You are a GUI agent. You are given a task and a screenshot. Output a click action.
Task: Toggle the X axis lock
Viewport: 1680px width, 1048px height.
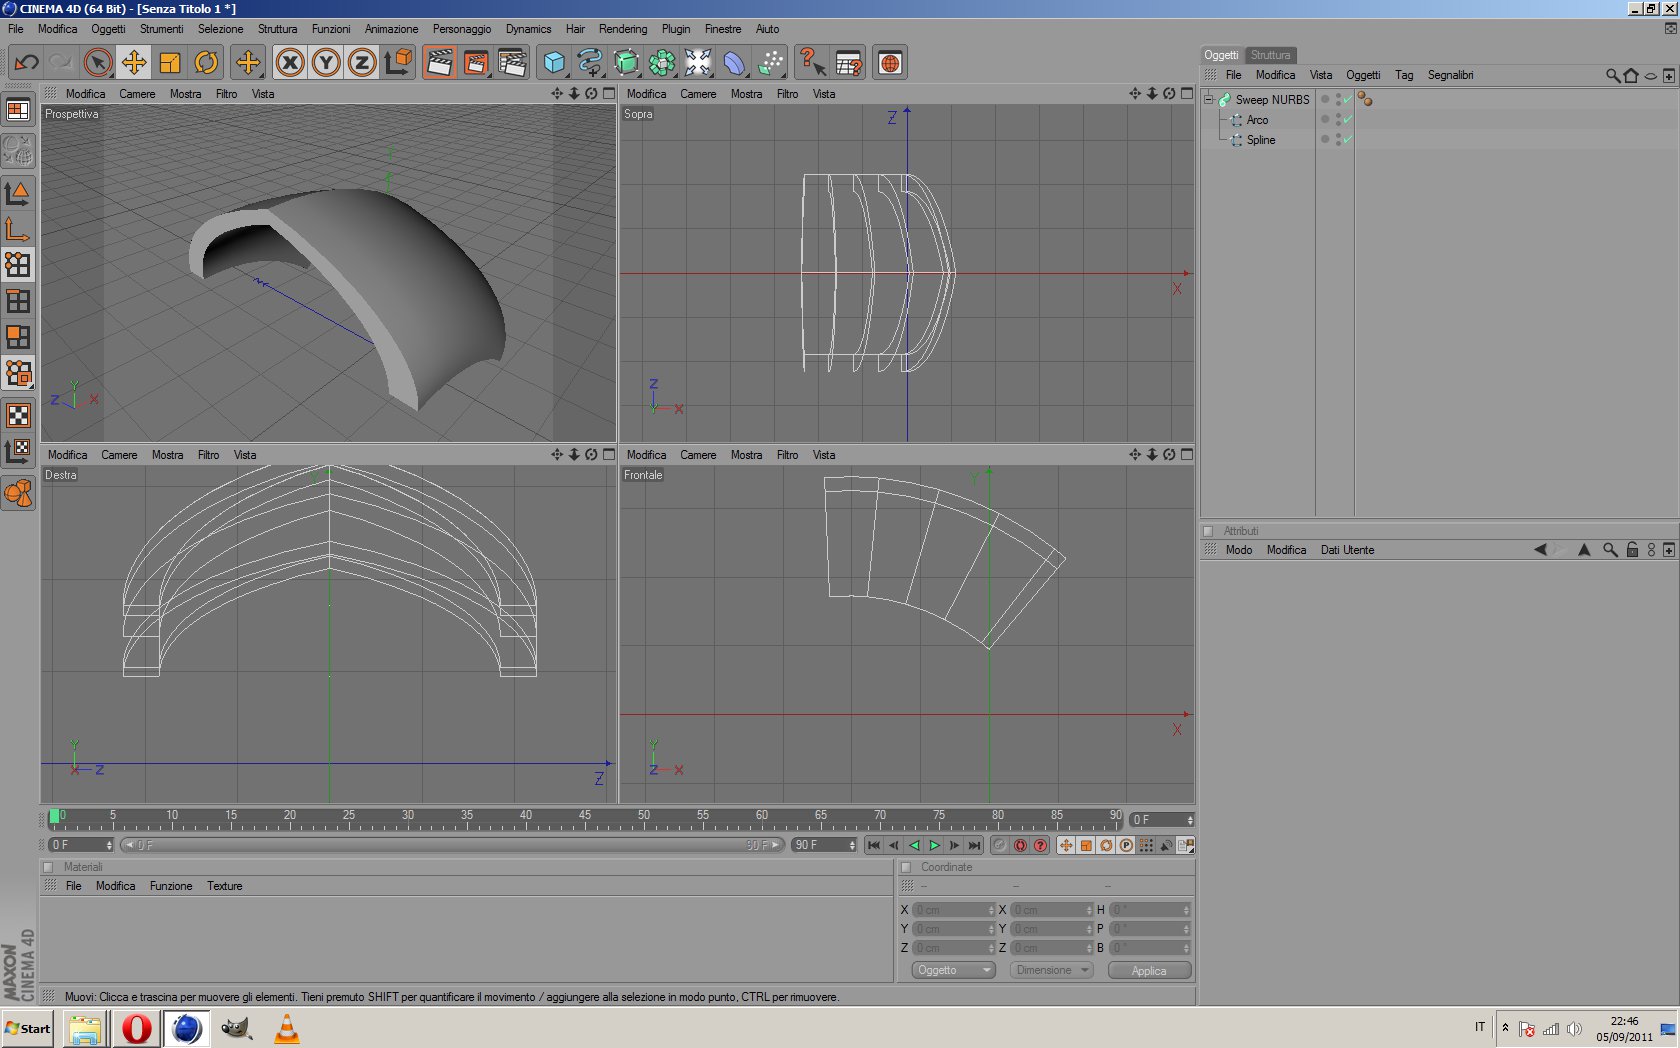(290, 63)
